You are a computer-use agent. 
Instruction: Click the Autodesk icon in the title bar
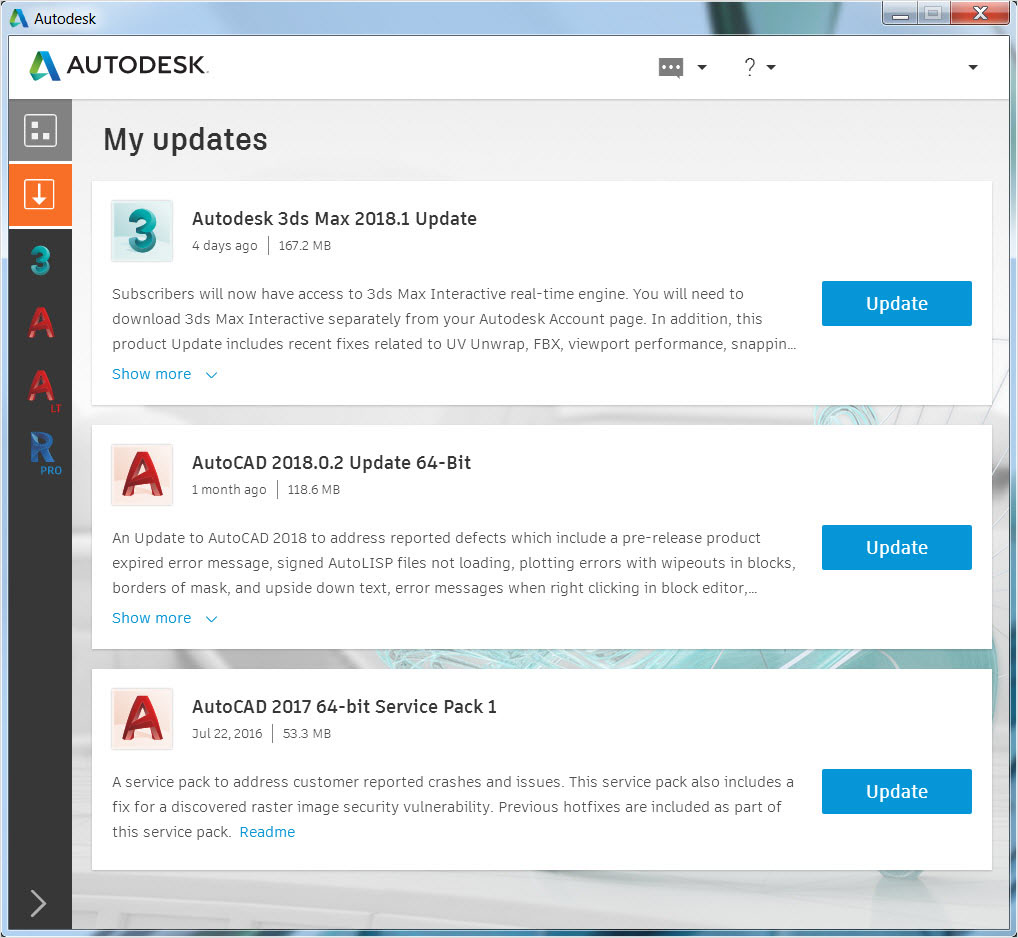(19, 18)
